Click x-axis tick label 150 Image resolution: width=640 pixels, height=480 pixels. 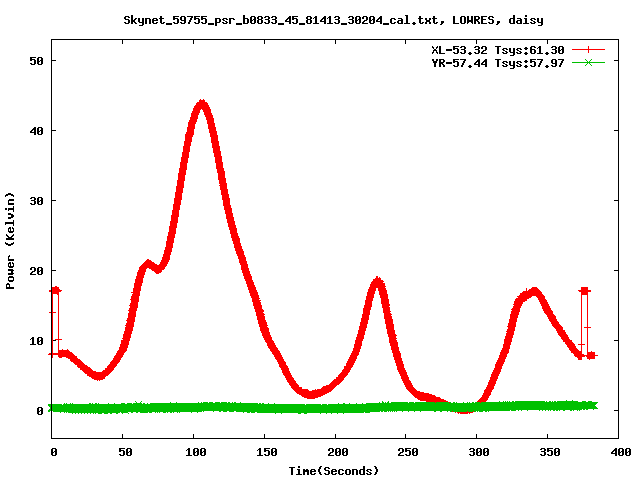click(267, 452)
